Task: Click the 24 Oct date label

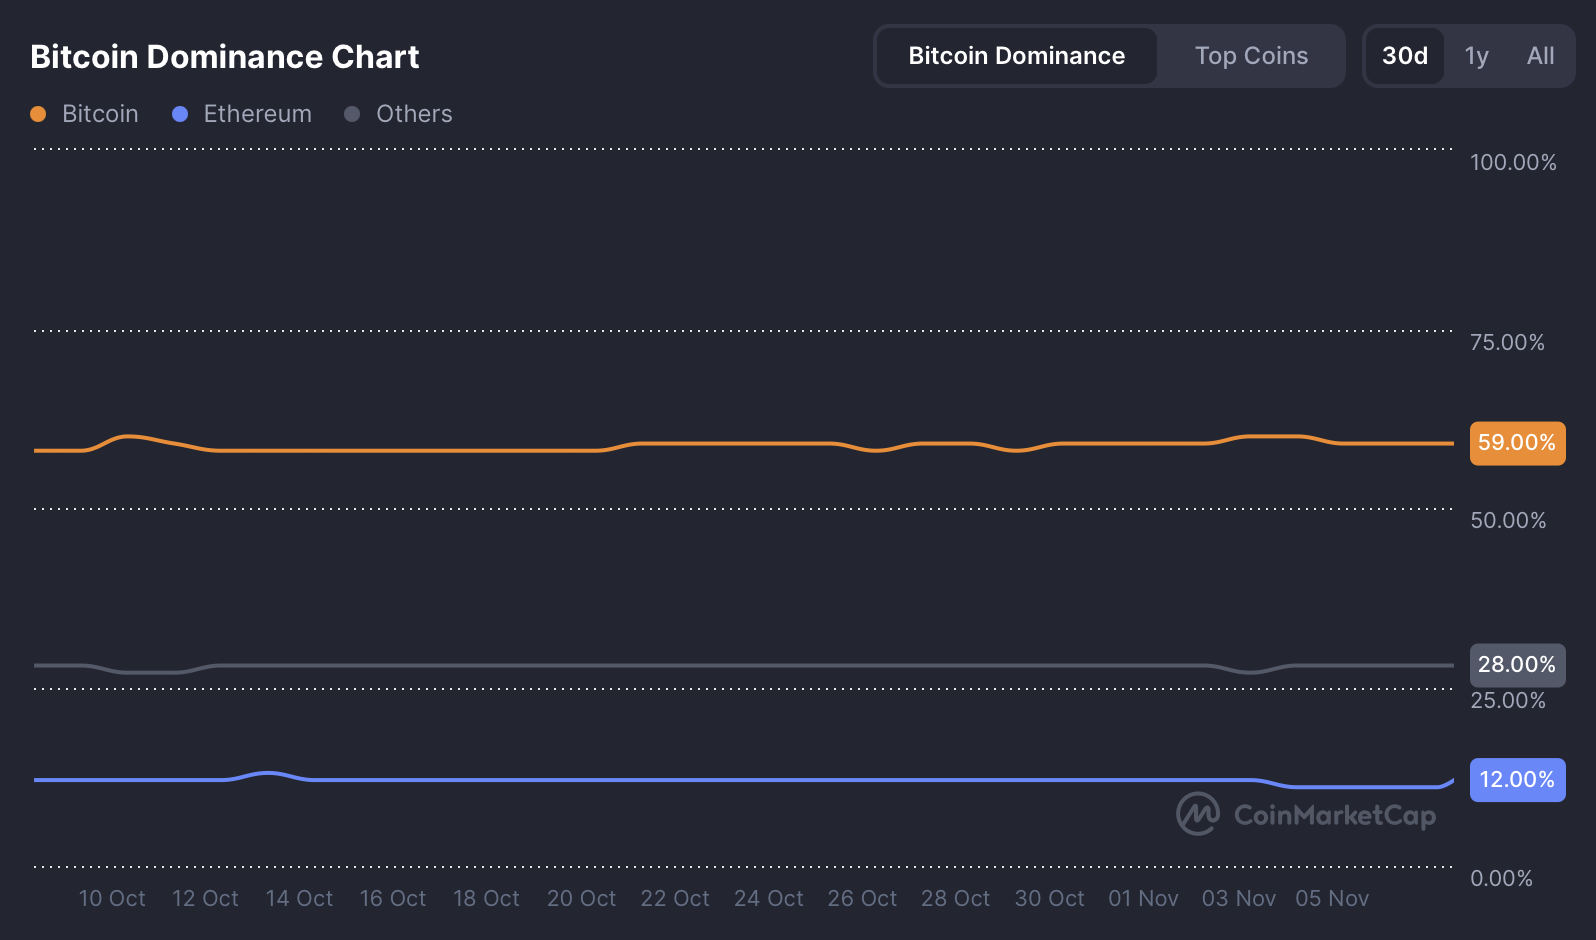Action: pyautogui.click(x=768, y=899)
